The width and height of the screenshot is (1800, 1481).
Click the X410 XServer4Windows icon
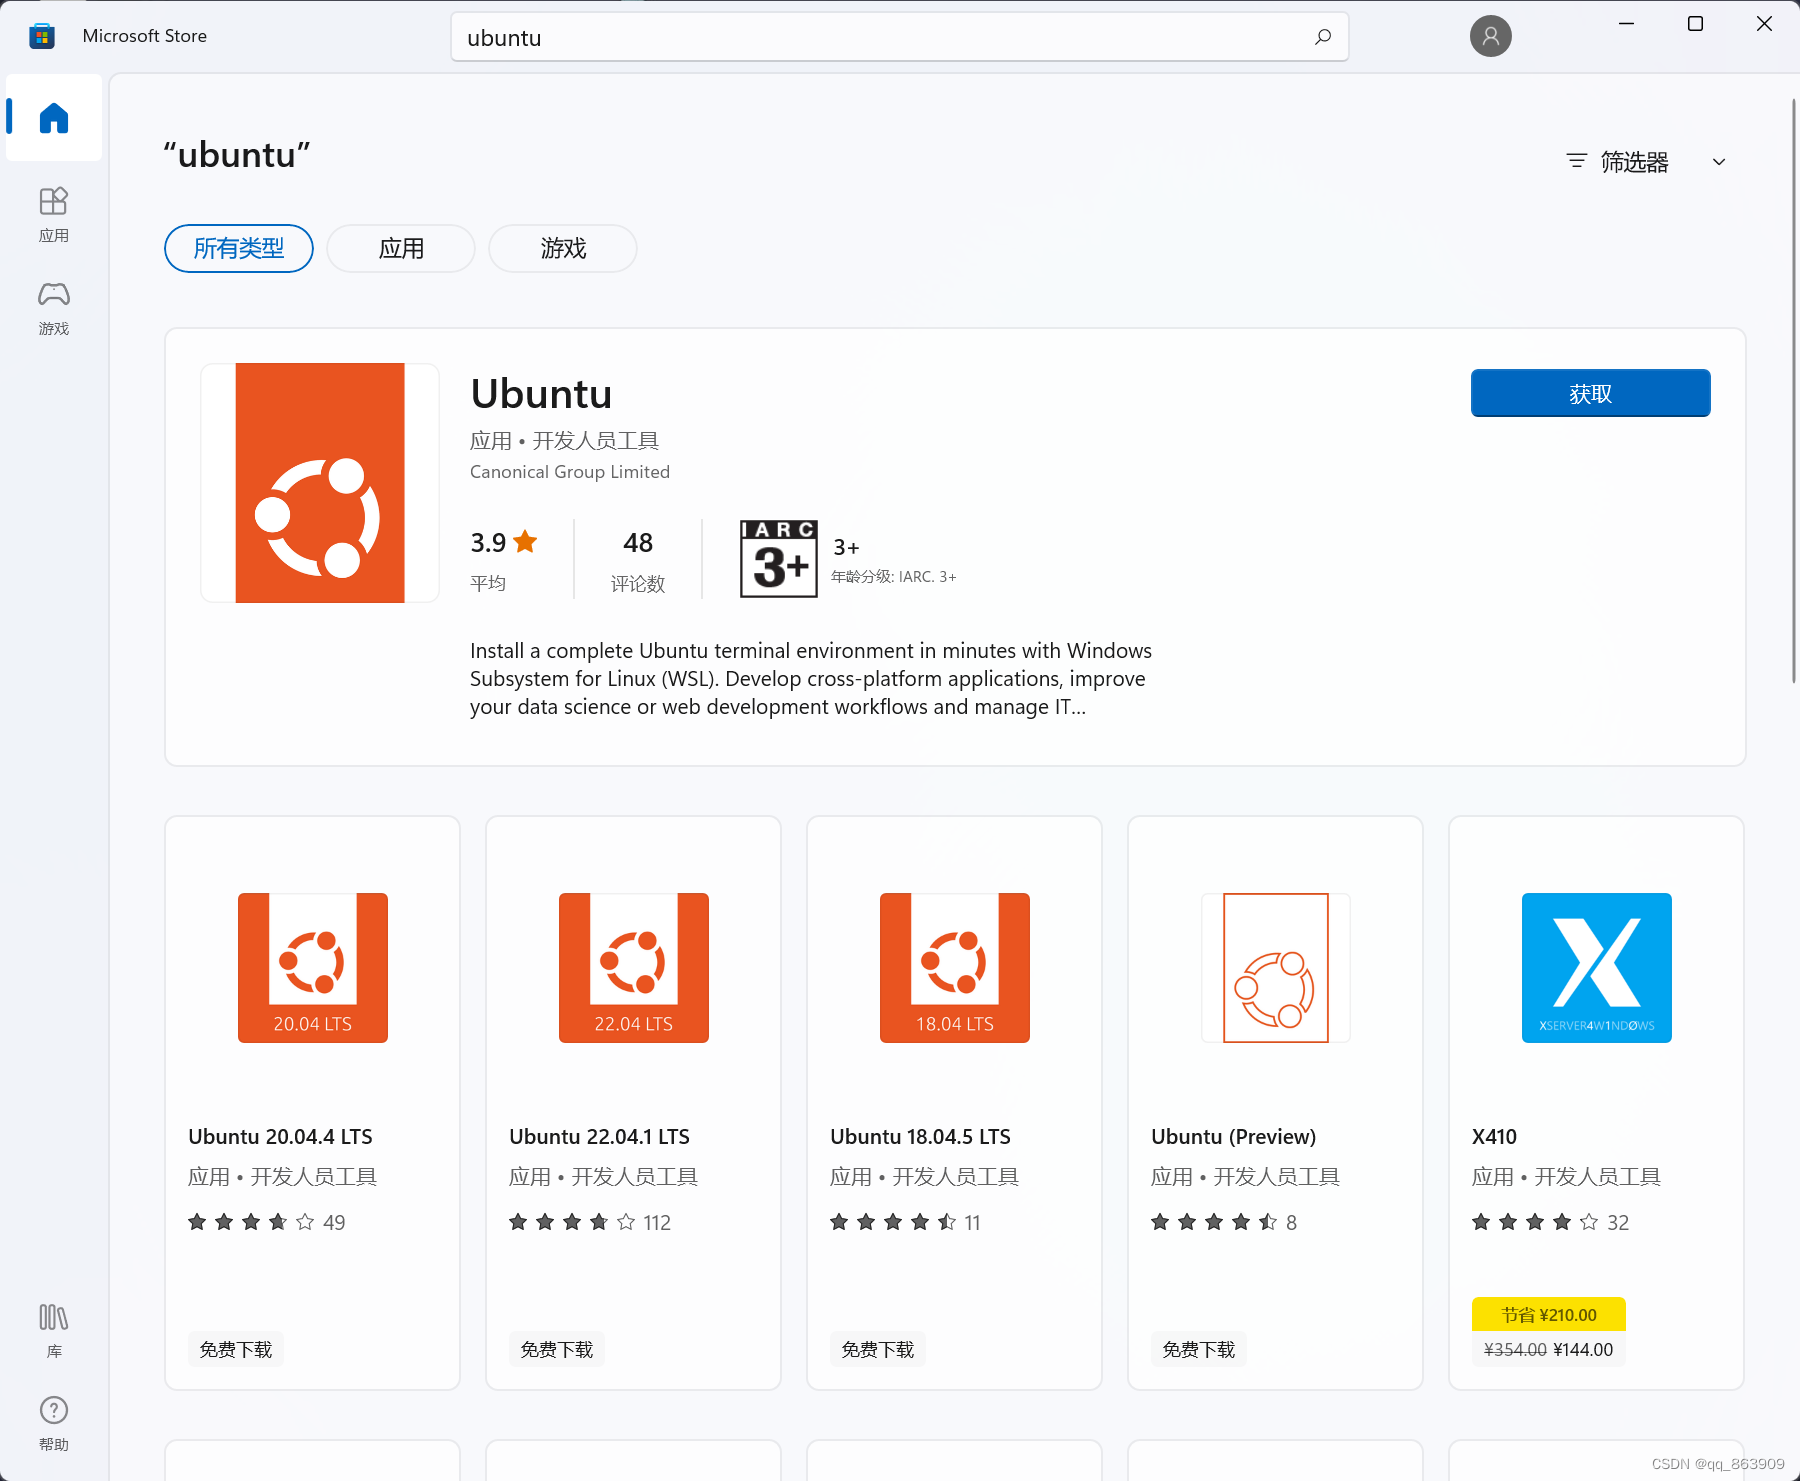tap(1597, 968)
